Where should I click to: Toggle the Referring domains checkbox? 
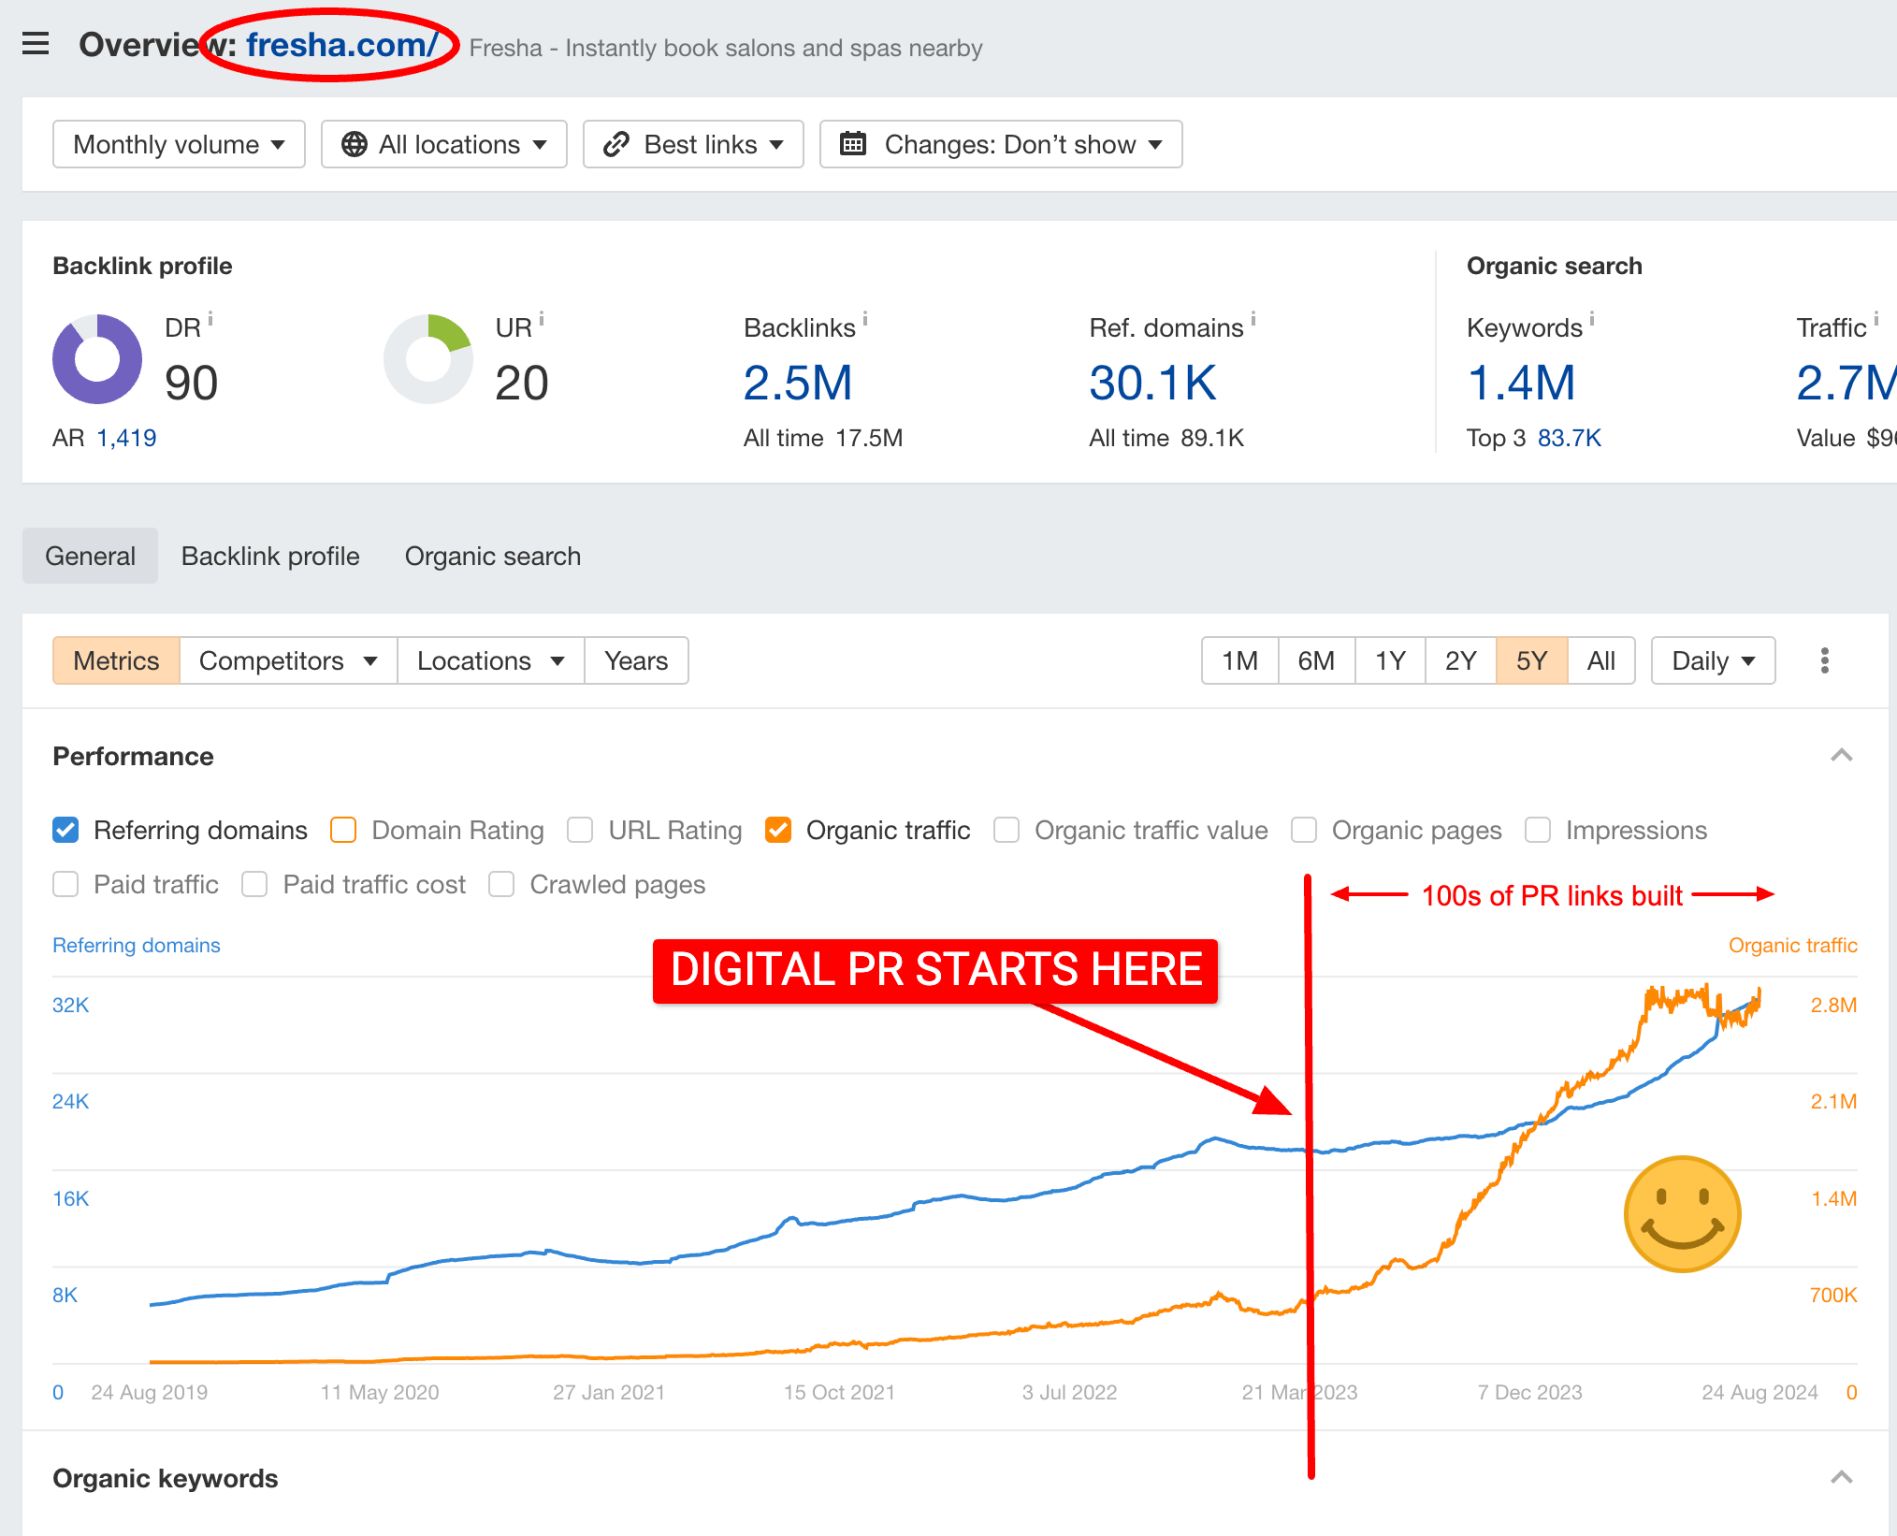(65, 830)
